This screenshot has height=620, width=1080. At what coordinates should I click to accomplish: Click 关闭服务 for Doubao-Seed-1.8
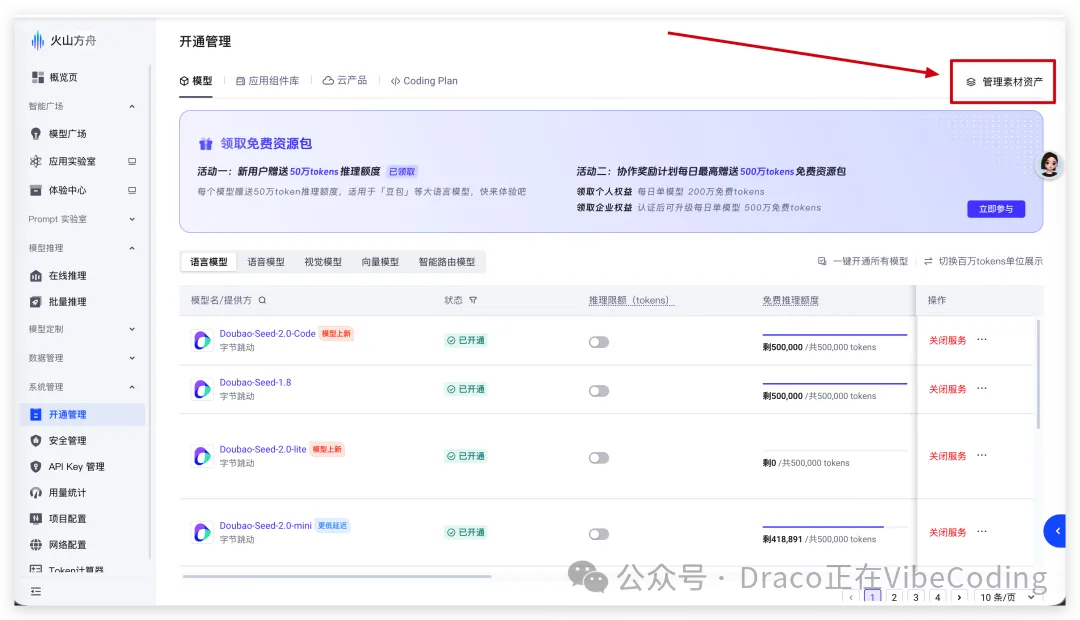pos(948,389)
